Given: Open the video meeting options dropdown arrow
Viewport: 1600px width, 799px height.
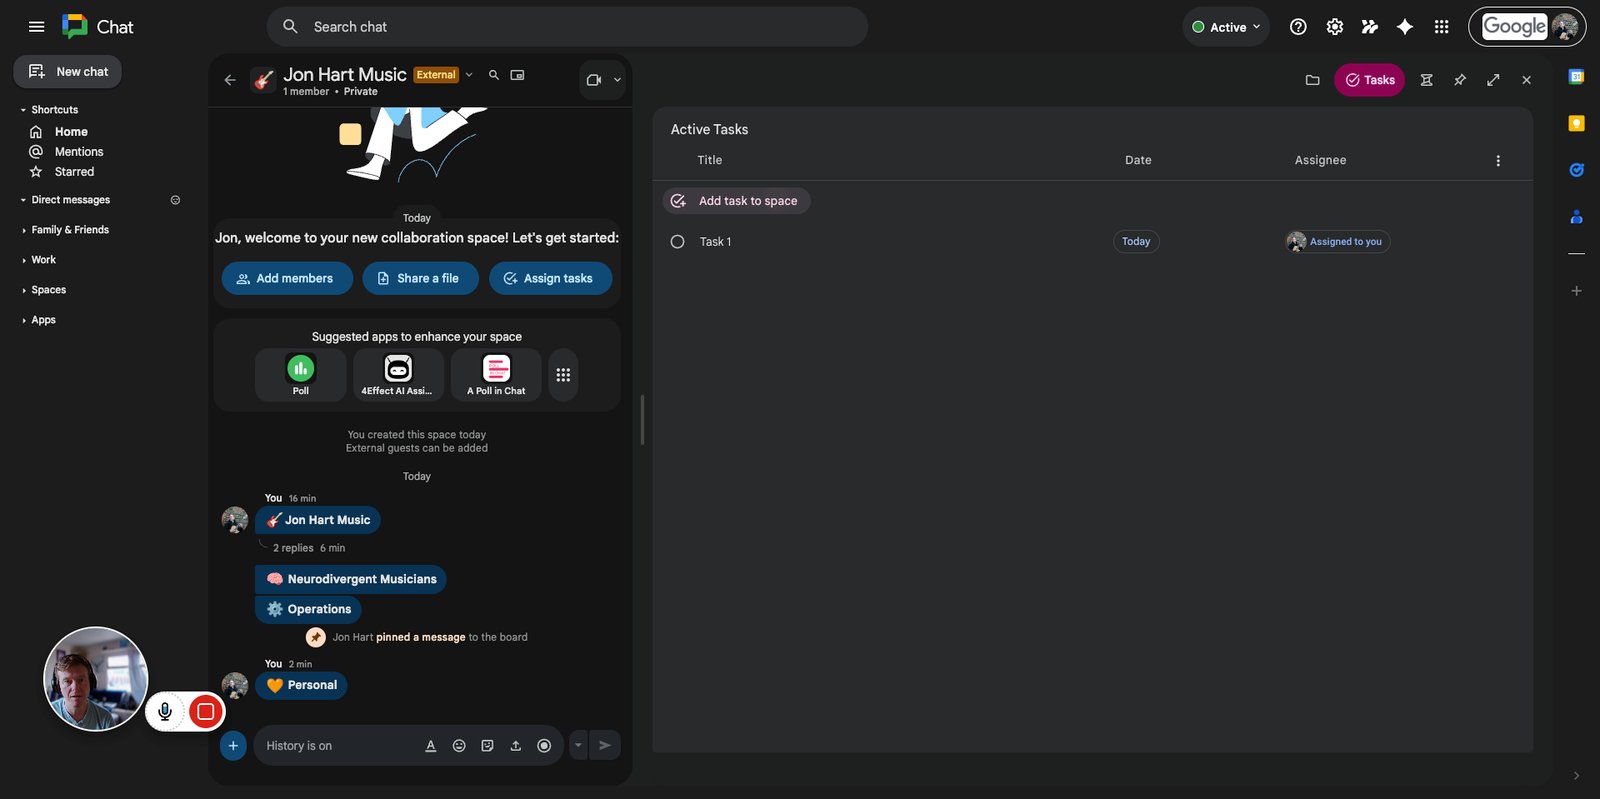Looking at the screenshot, I should [617, 80].
